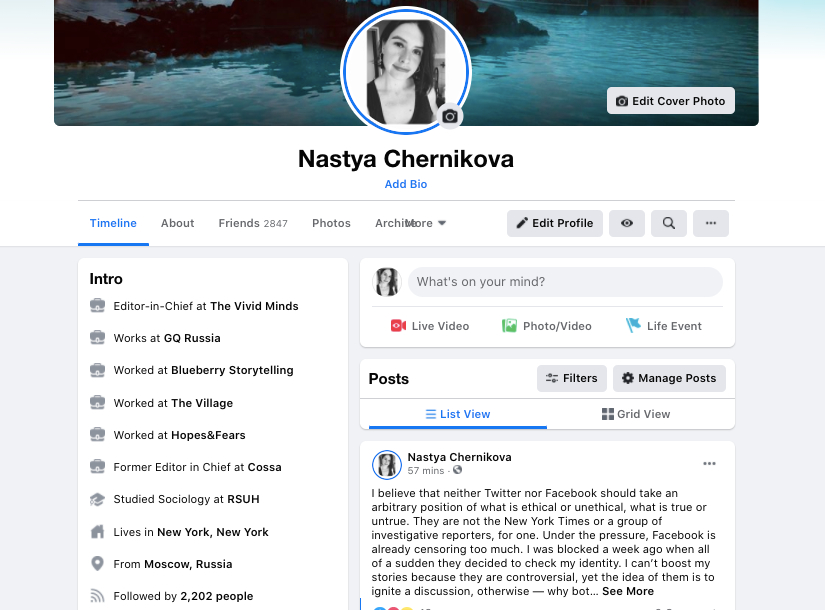Open The Vivid Minds page link

254,306
